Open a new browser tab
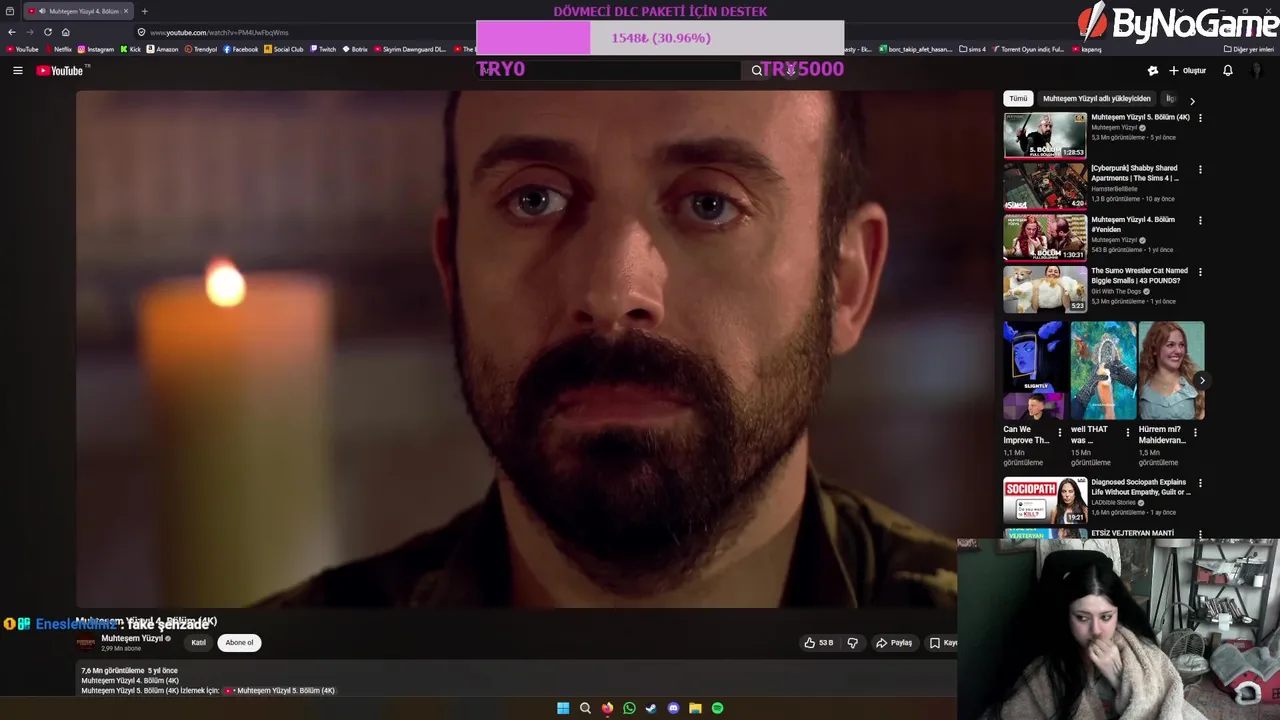Image resolution: width=1280 pixels, height=720 pixels. click(144, 11)
